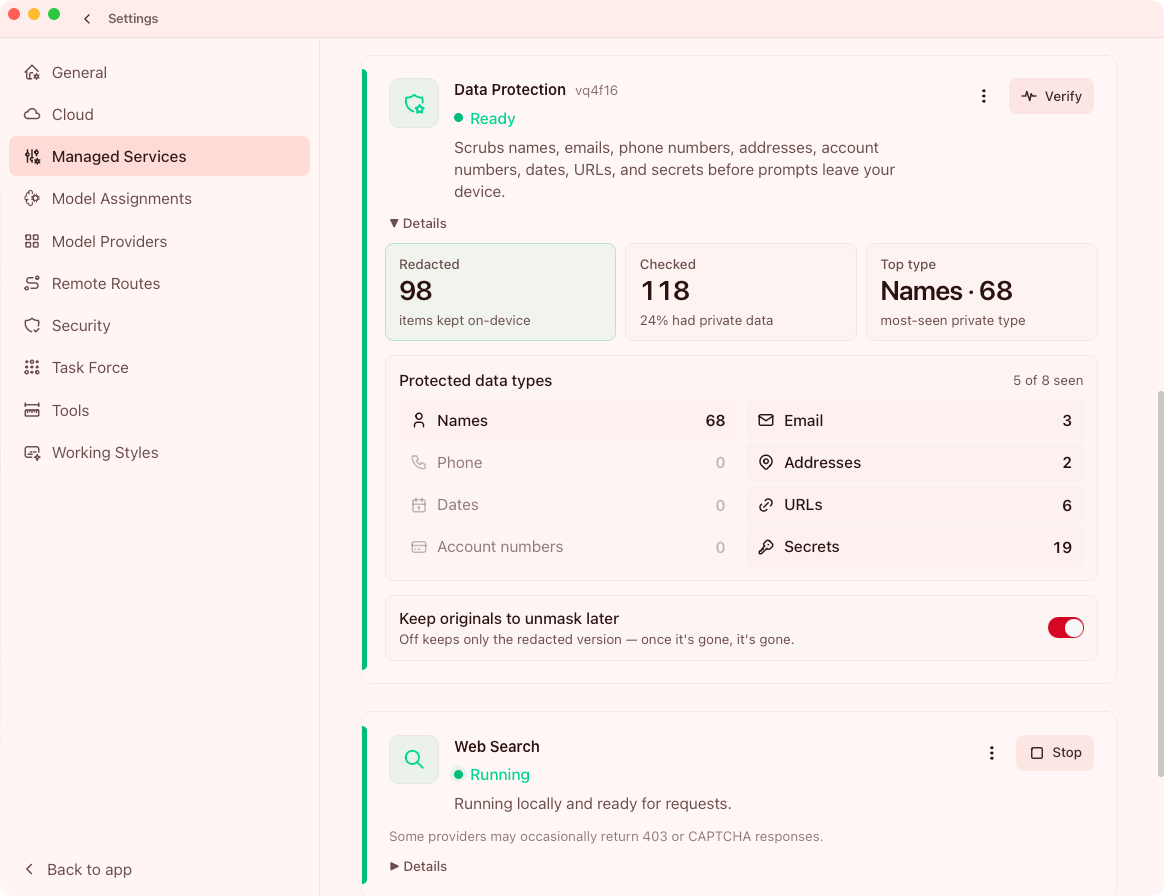Open Working Styles settings page
The height and width of the screenshot is (896, 1164).
(x=159, y=453)
